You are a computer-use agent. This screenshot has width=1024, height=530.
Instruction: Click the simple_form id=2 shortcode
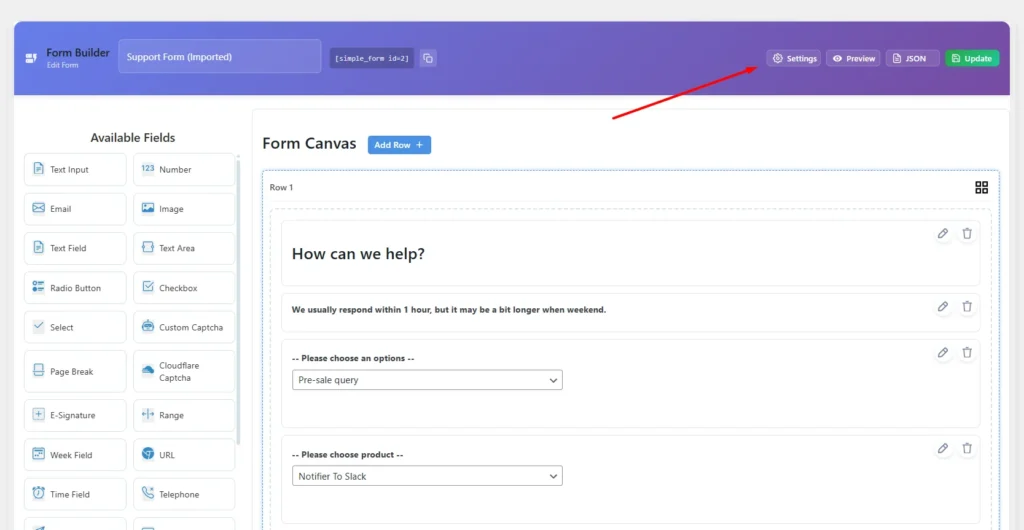click(372, 58)
